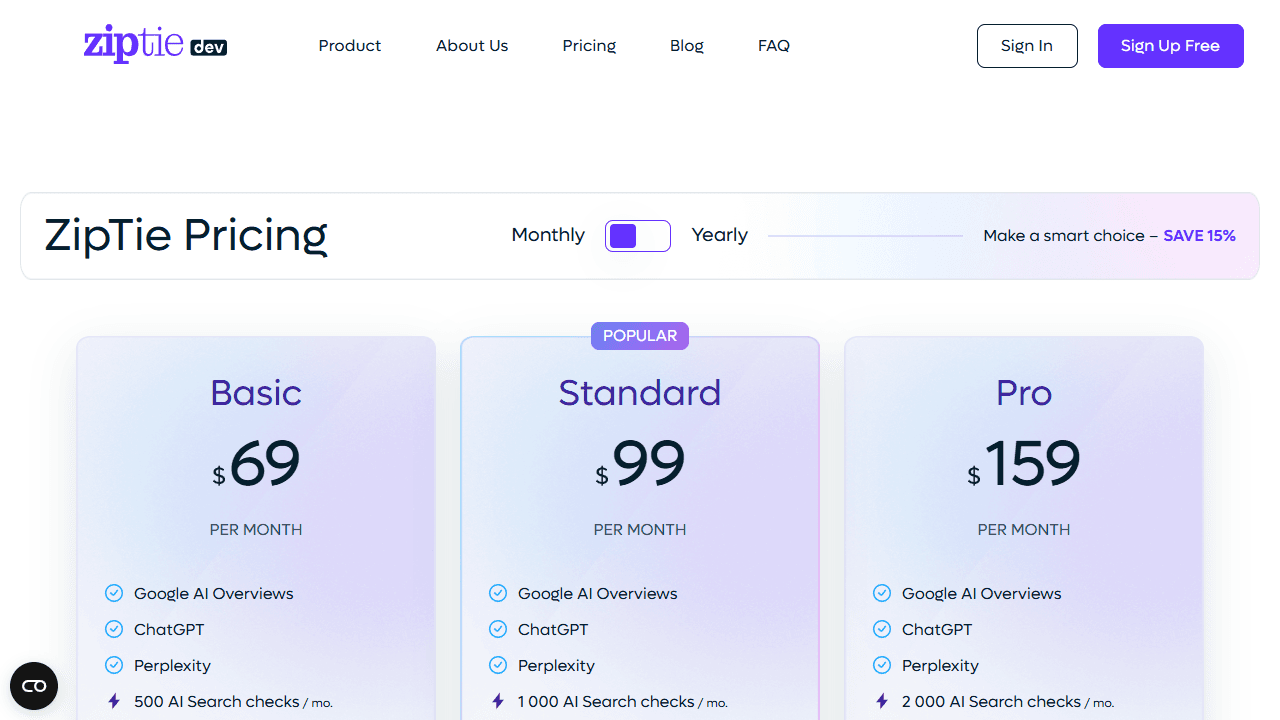
Task: Click the 159 dollar price
Action: coord(1024,464)
